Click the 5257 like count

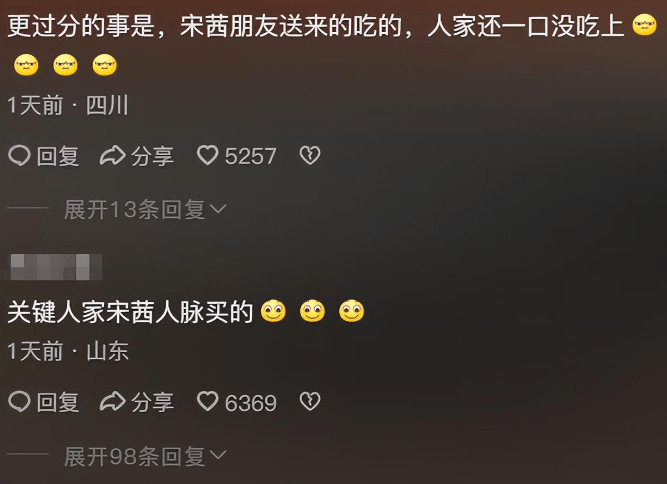click(x=251, y=156)
